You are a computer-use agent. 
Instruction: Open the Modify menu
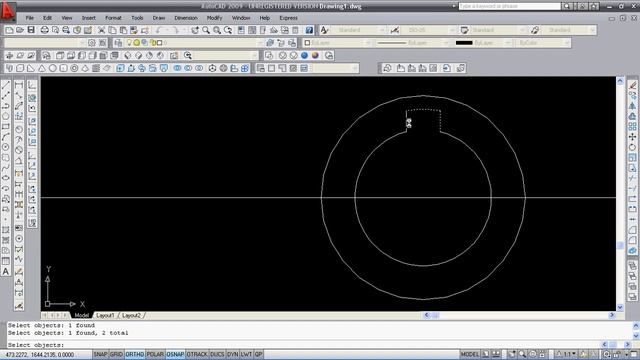click(x=214, y=18)
